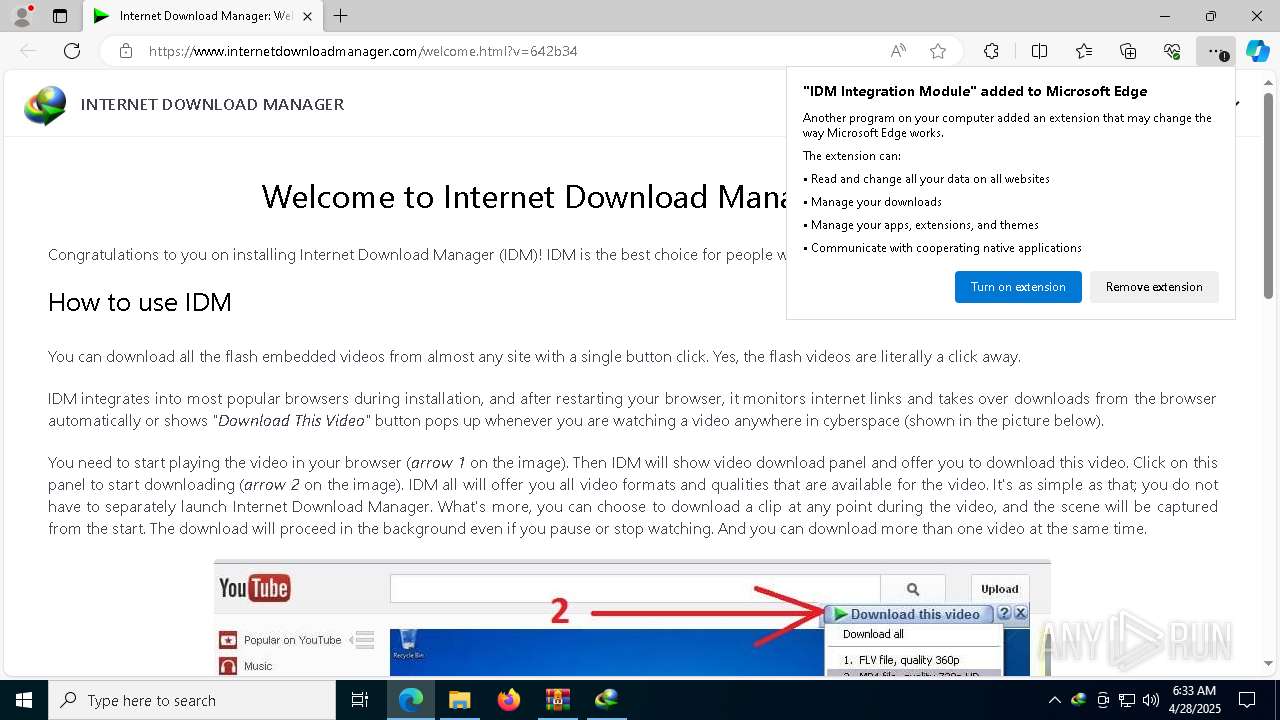1280x720 pixels.
Task: Click the Edge profile avatar icon
Action: point(21,16)
